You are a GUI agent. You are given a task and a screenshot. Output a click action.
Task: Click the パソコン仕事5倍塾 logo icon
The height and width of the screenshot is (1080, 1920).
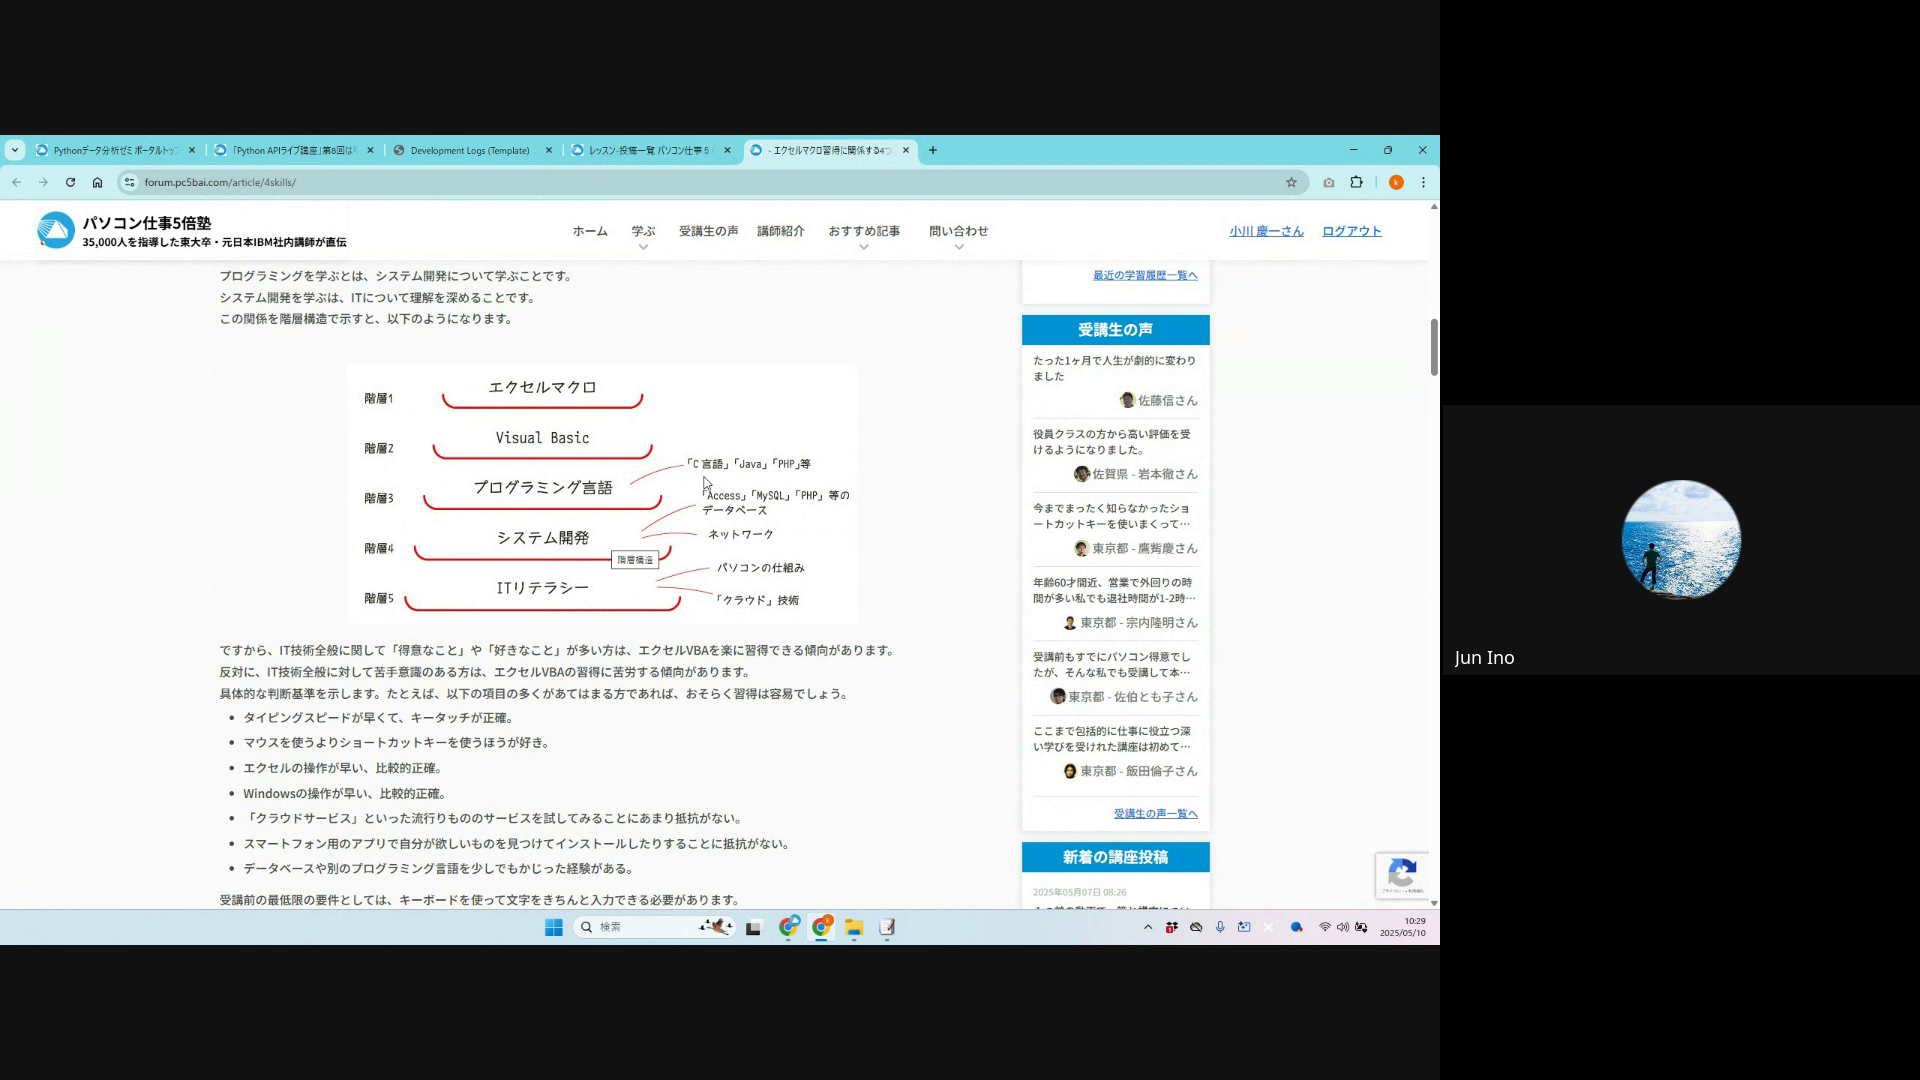pyautogui.click(x=56, y=230)
